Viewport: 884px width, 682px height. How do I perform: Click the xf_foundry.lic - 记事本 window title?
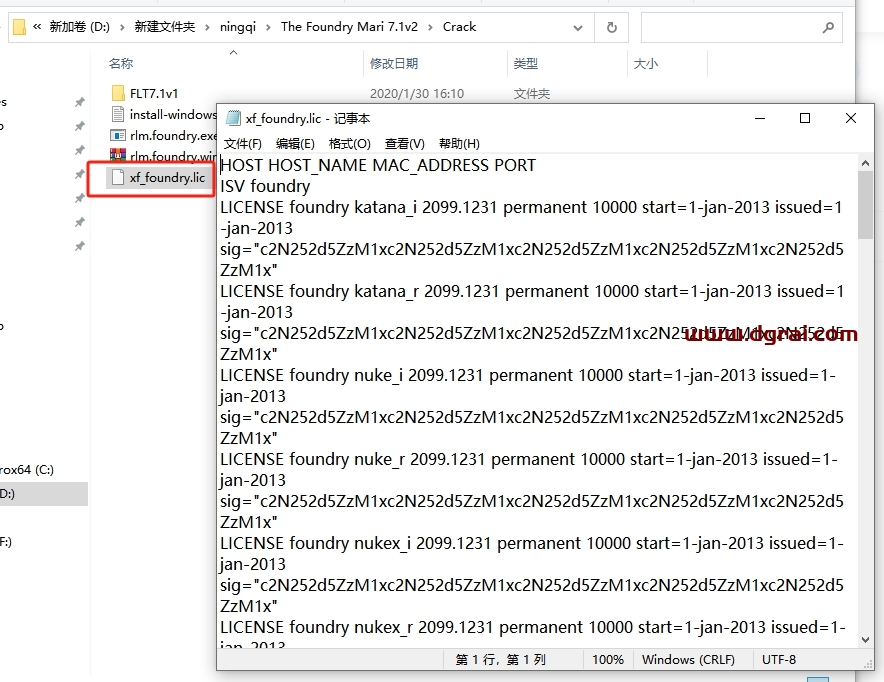pos(308,118)
